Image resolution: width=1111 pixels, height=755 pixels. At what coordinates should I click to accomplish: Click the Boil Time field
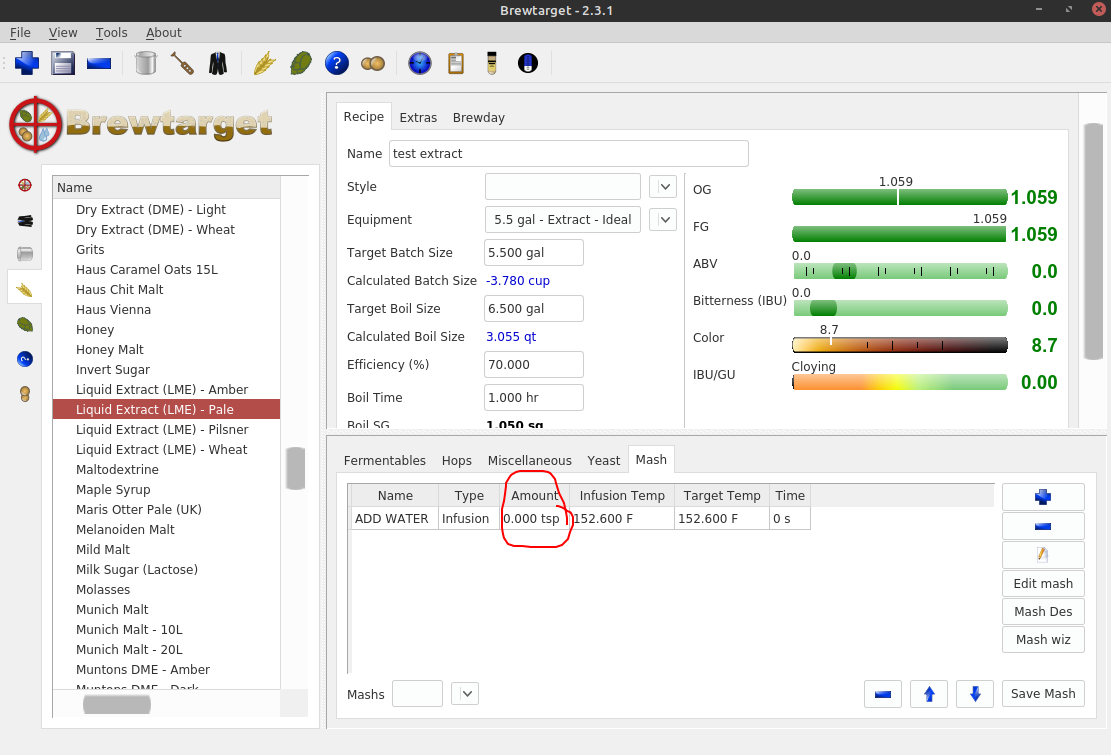(x=534, y=398)
